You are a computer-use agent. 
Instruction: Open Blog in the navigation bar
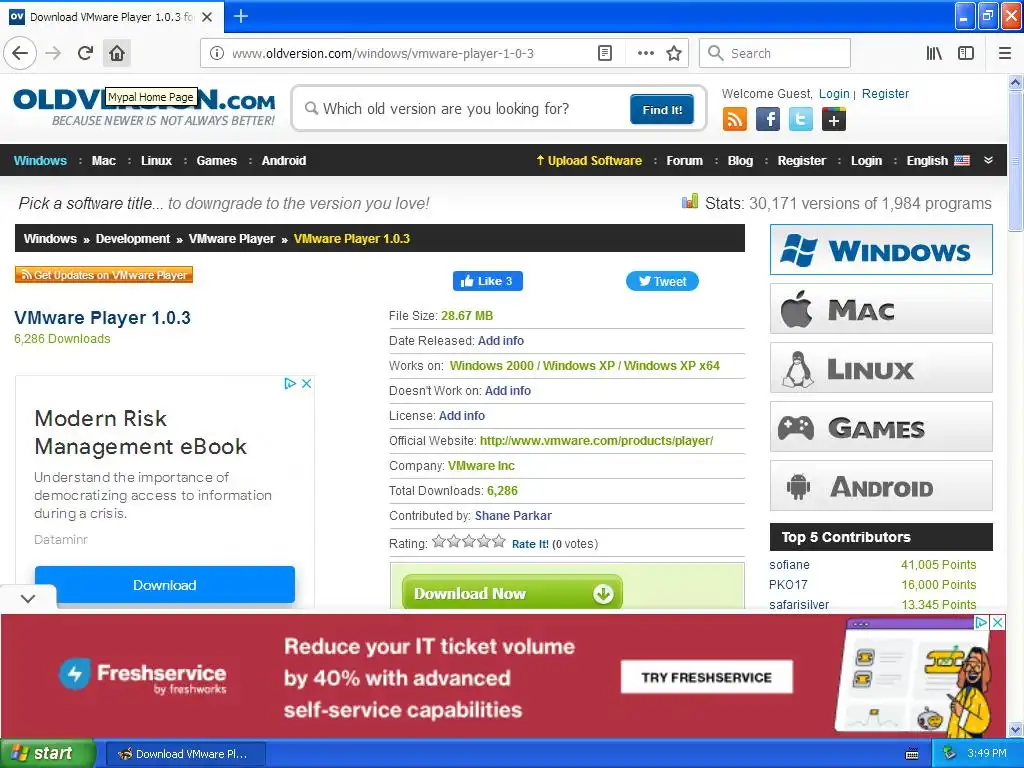[741, 161]
